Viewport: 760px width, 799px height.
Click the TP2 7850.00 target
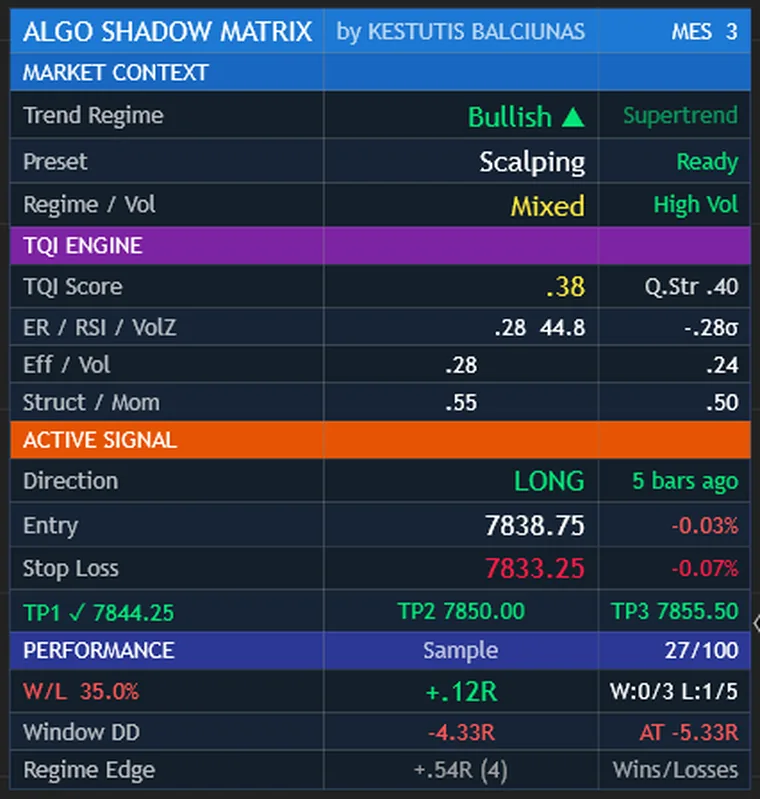pyautogui.click(x=461, y=611)
